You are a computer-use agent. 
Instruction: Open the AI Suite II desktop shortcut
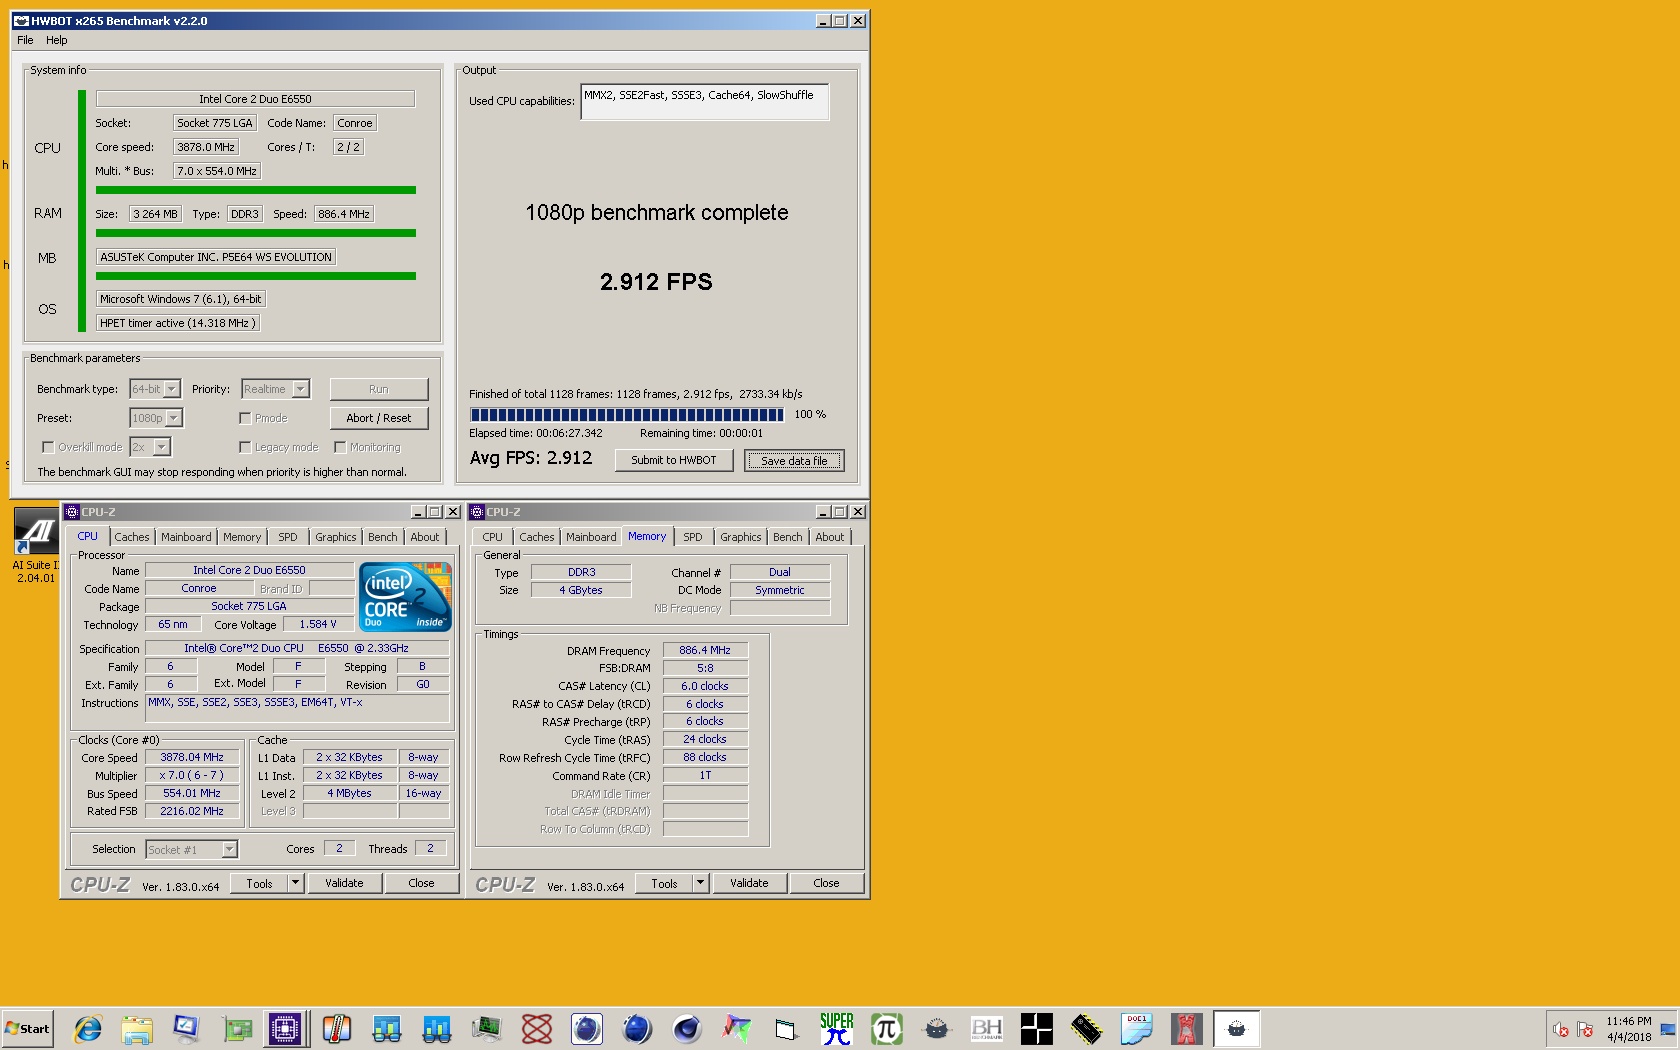(x=36, y=545)
